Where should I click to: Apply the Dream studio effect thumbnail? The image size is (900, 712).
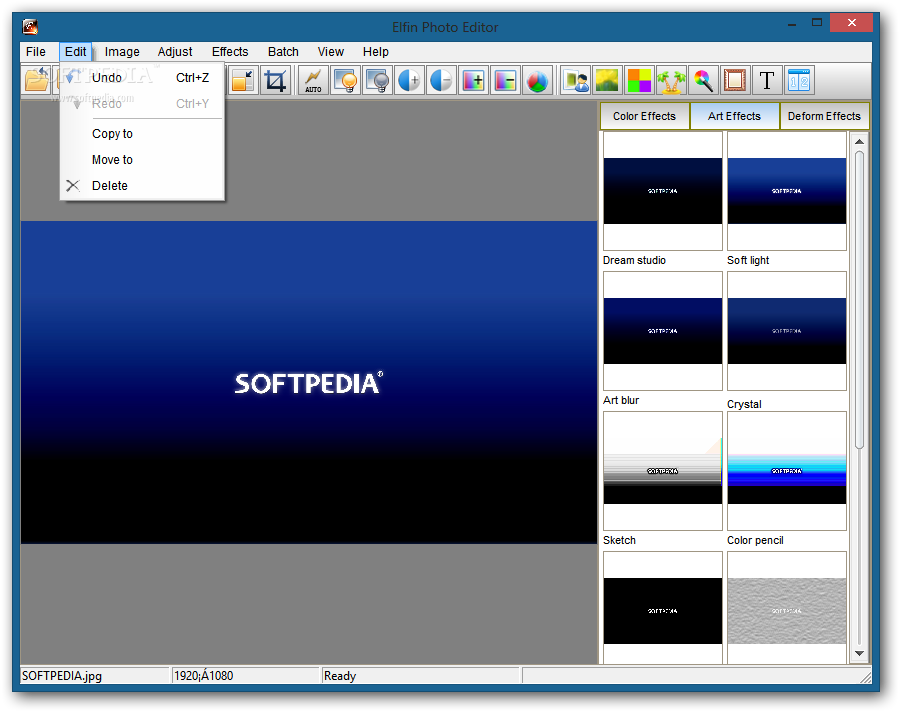(x=663, y=191)
